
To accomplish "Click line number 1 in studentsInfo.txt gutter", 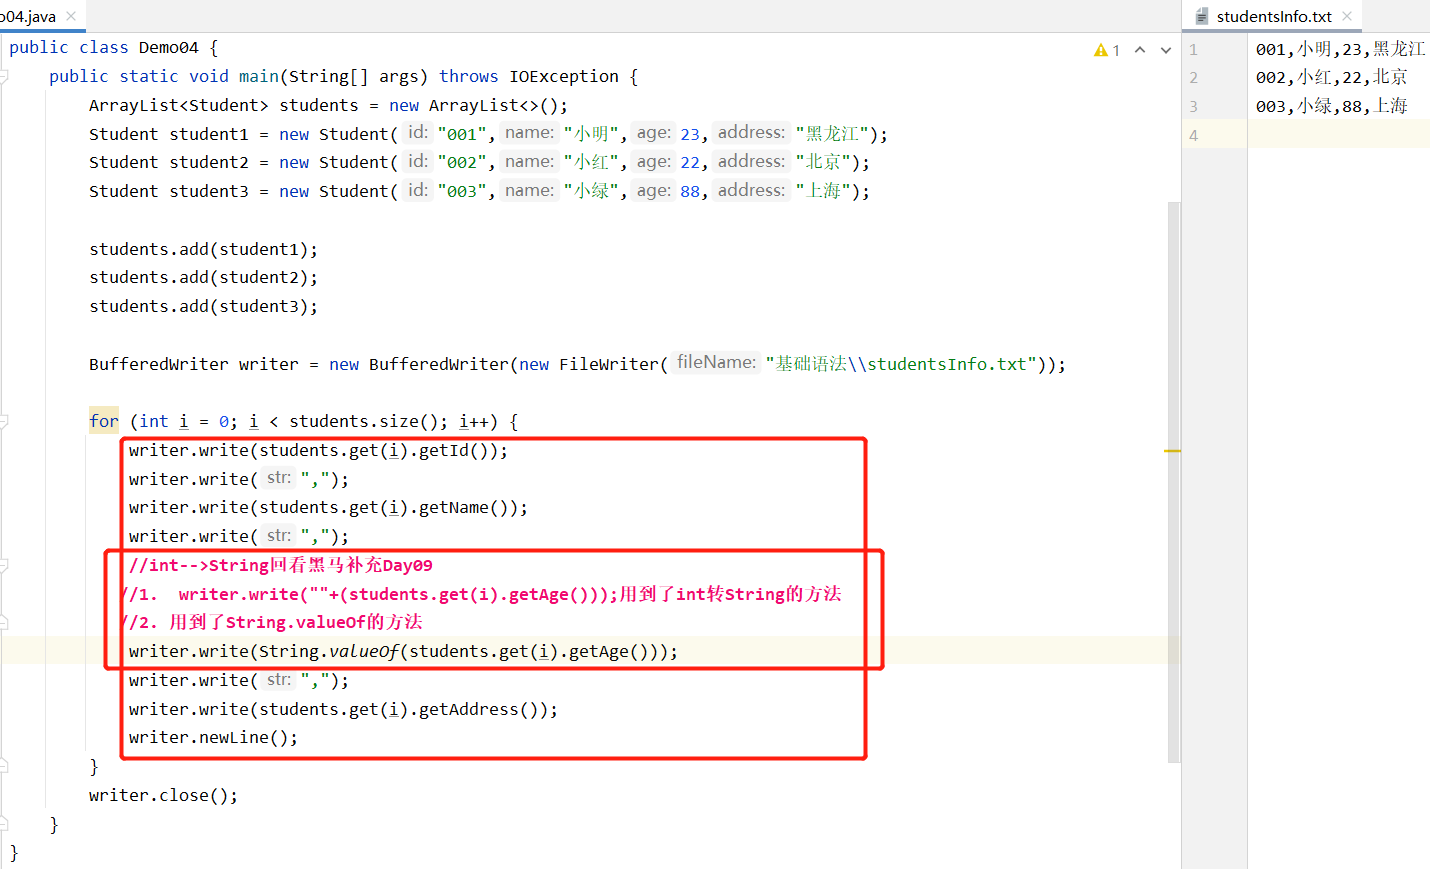I will coord(1193,49).
